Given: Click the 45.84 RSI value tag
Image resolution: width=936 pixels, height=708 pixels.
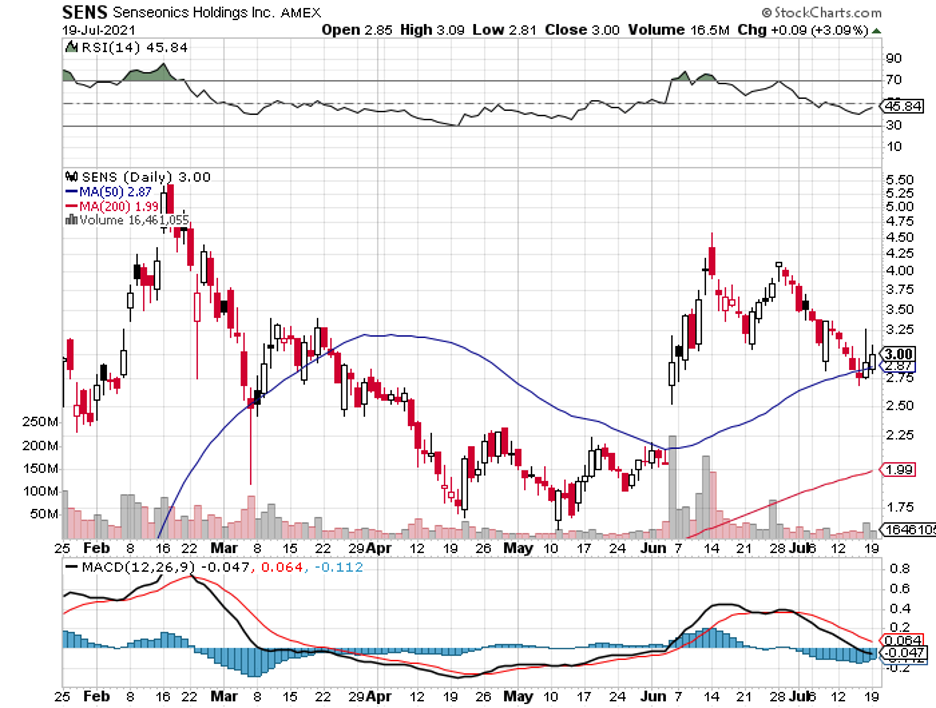Looking at the screenshot, I should pos(899,105).
